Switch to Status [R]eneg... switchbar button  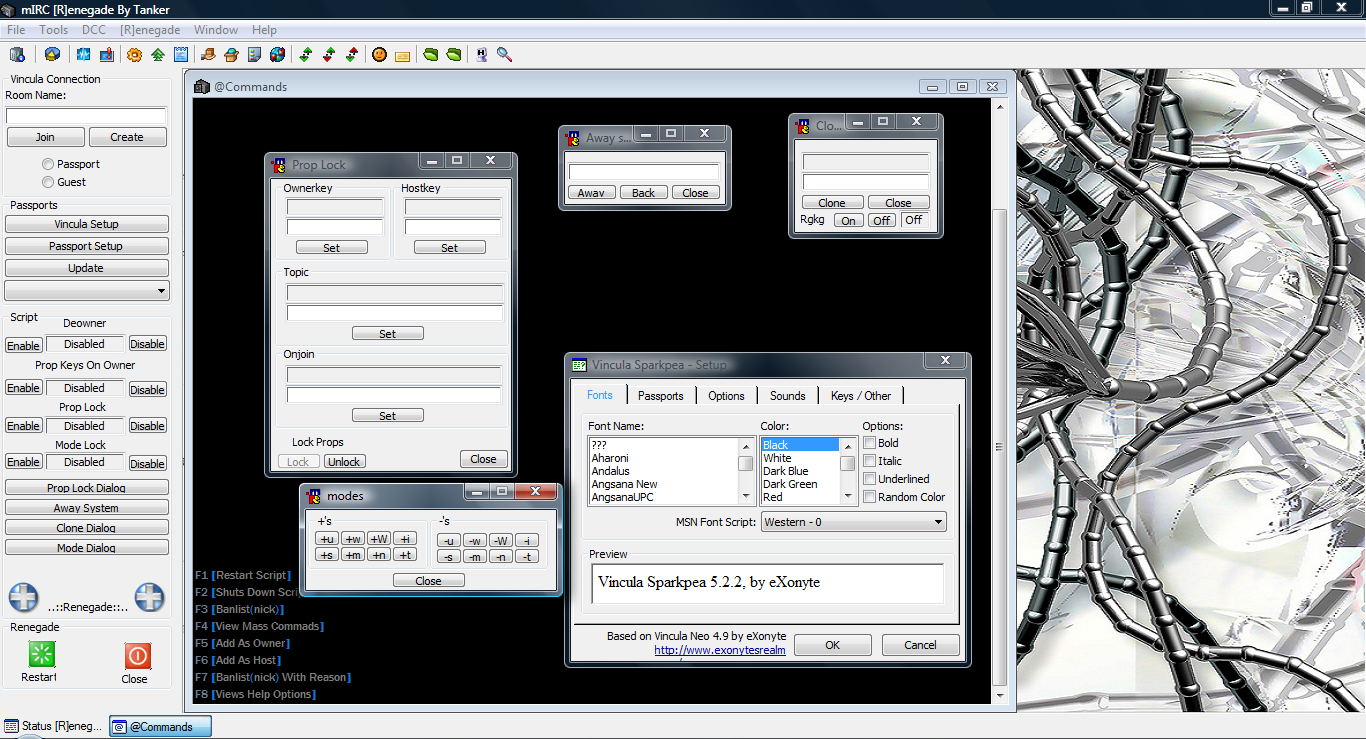[x=54, y=726]
